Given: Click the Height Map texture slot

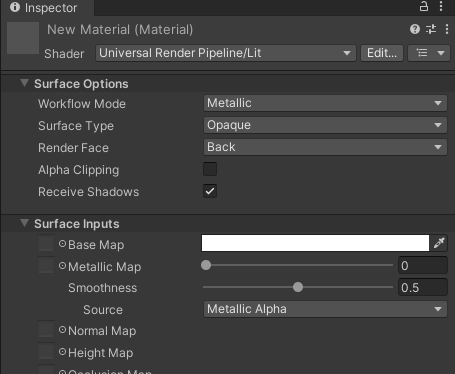Looking at the screenshot, I should point(46,351).
